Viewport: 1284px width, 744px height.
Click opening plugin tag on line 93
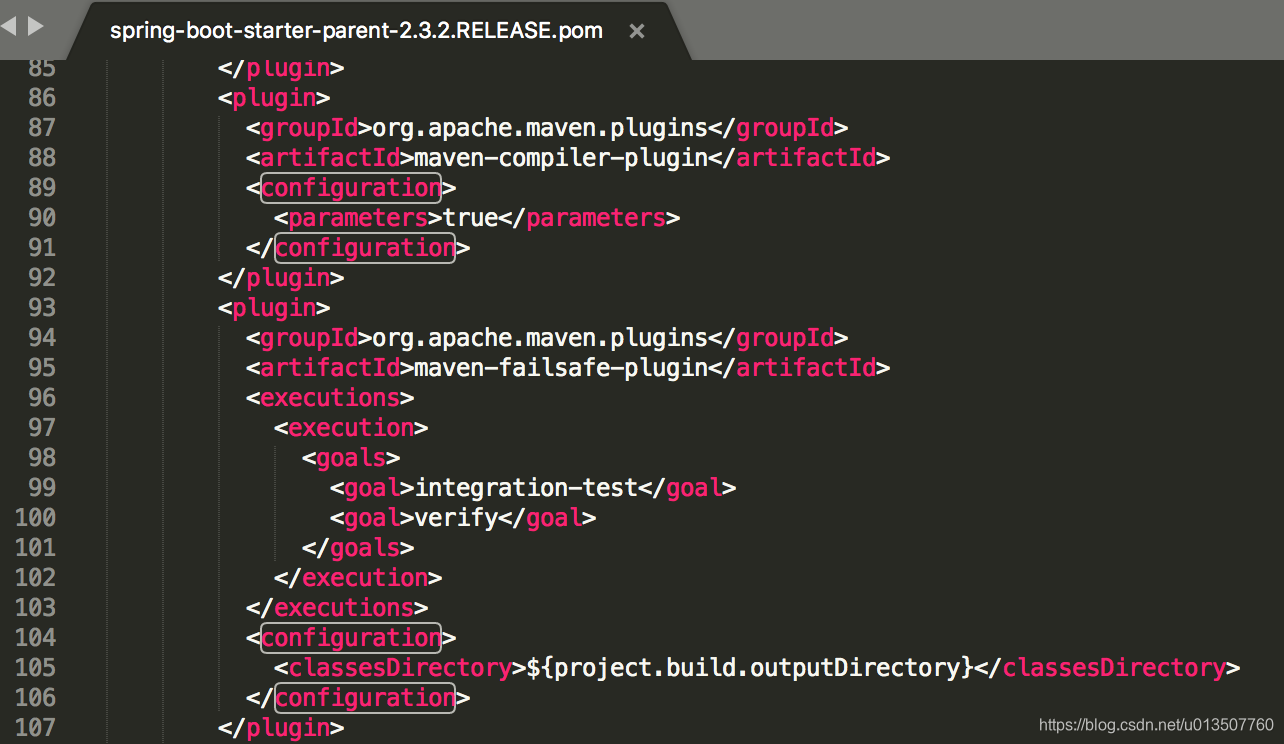point(274,308)
